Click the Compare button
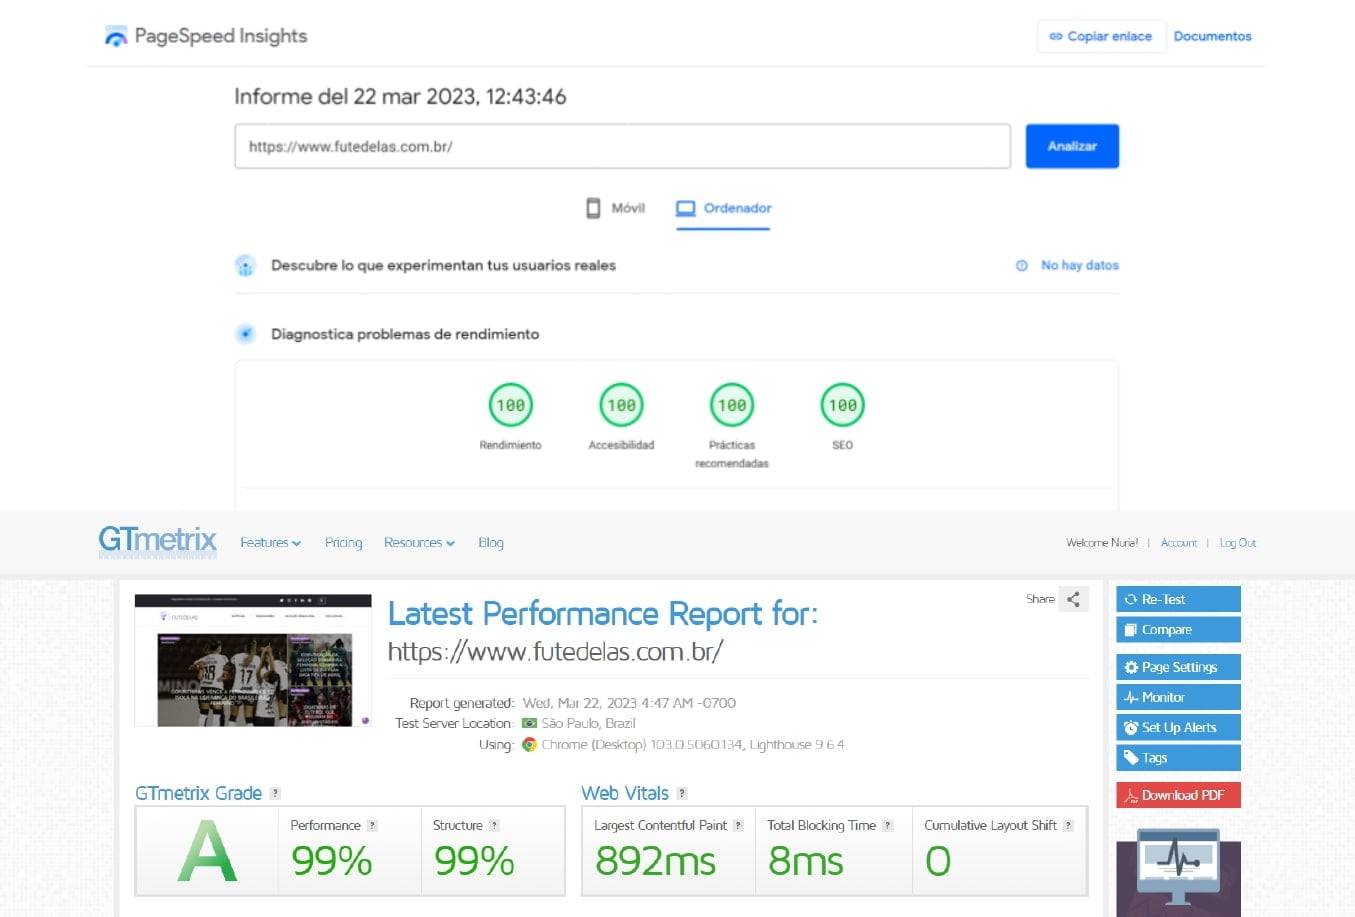The width and height of the screenshot is (1355, 917). [x=1178, y=629]
